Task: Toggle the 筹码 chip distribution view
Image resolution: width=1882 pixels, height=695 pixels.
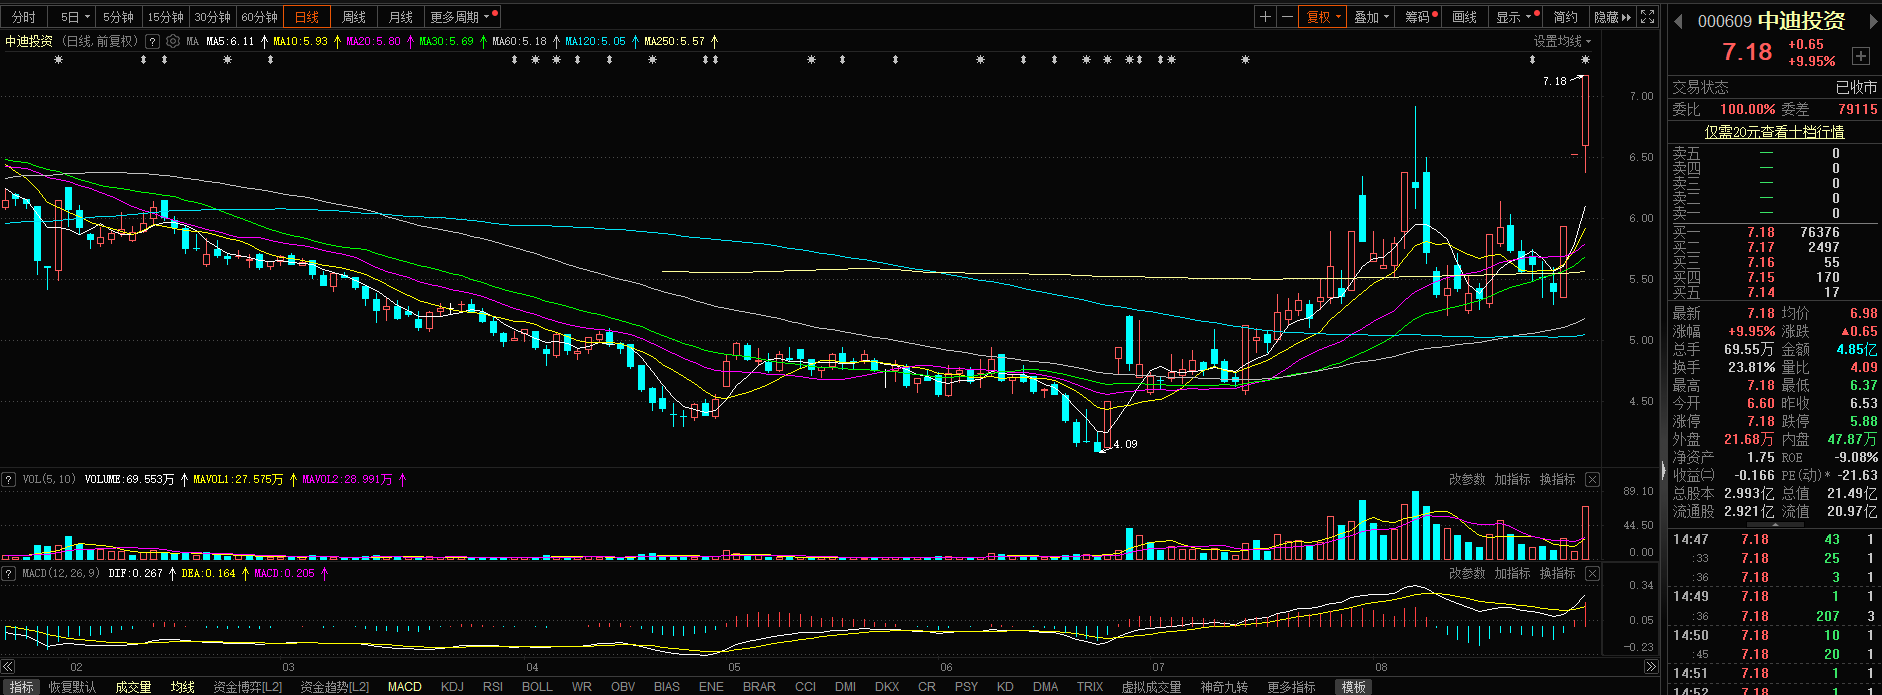Action: tap(1419, 17)
